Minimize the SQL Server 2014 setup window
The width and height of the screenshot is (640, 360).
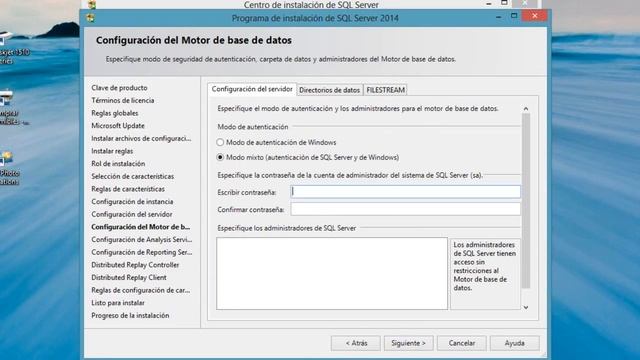pyautogui.click(x=498, y=17)
